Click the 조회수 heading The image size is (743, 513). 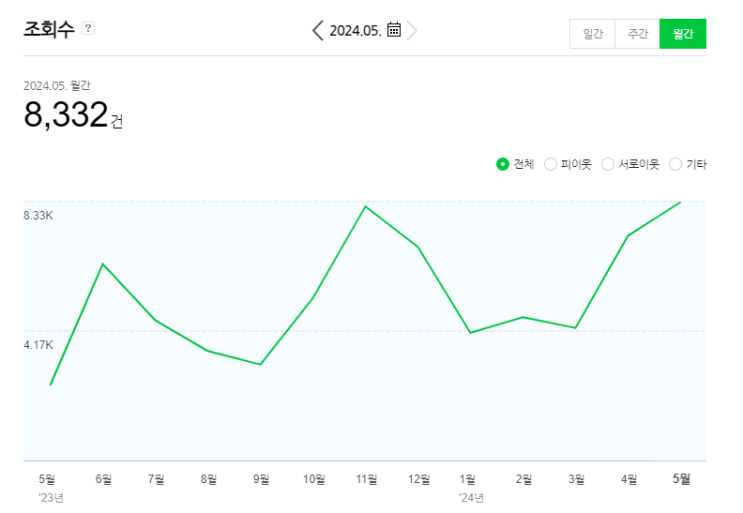pos(49,29)
